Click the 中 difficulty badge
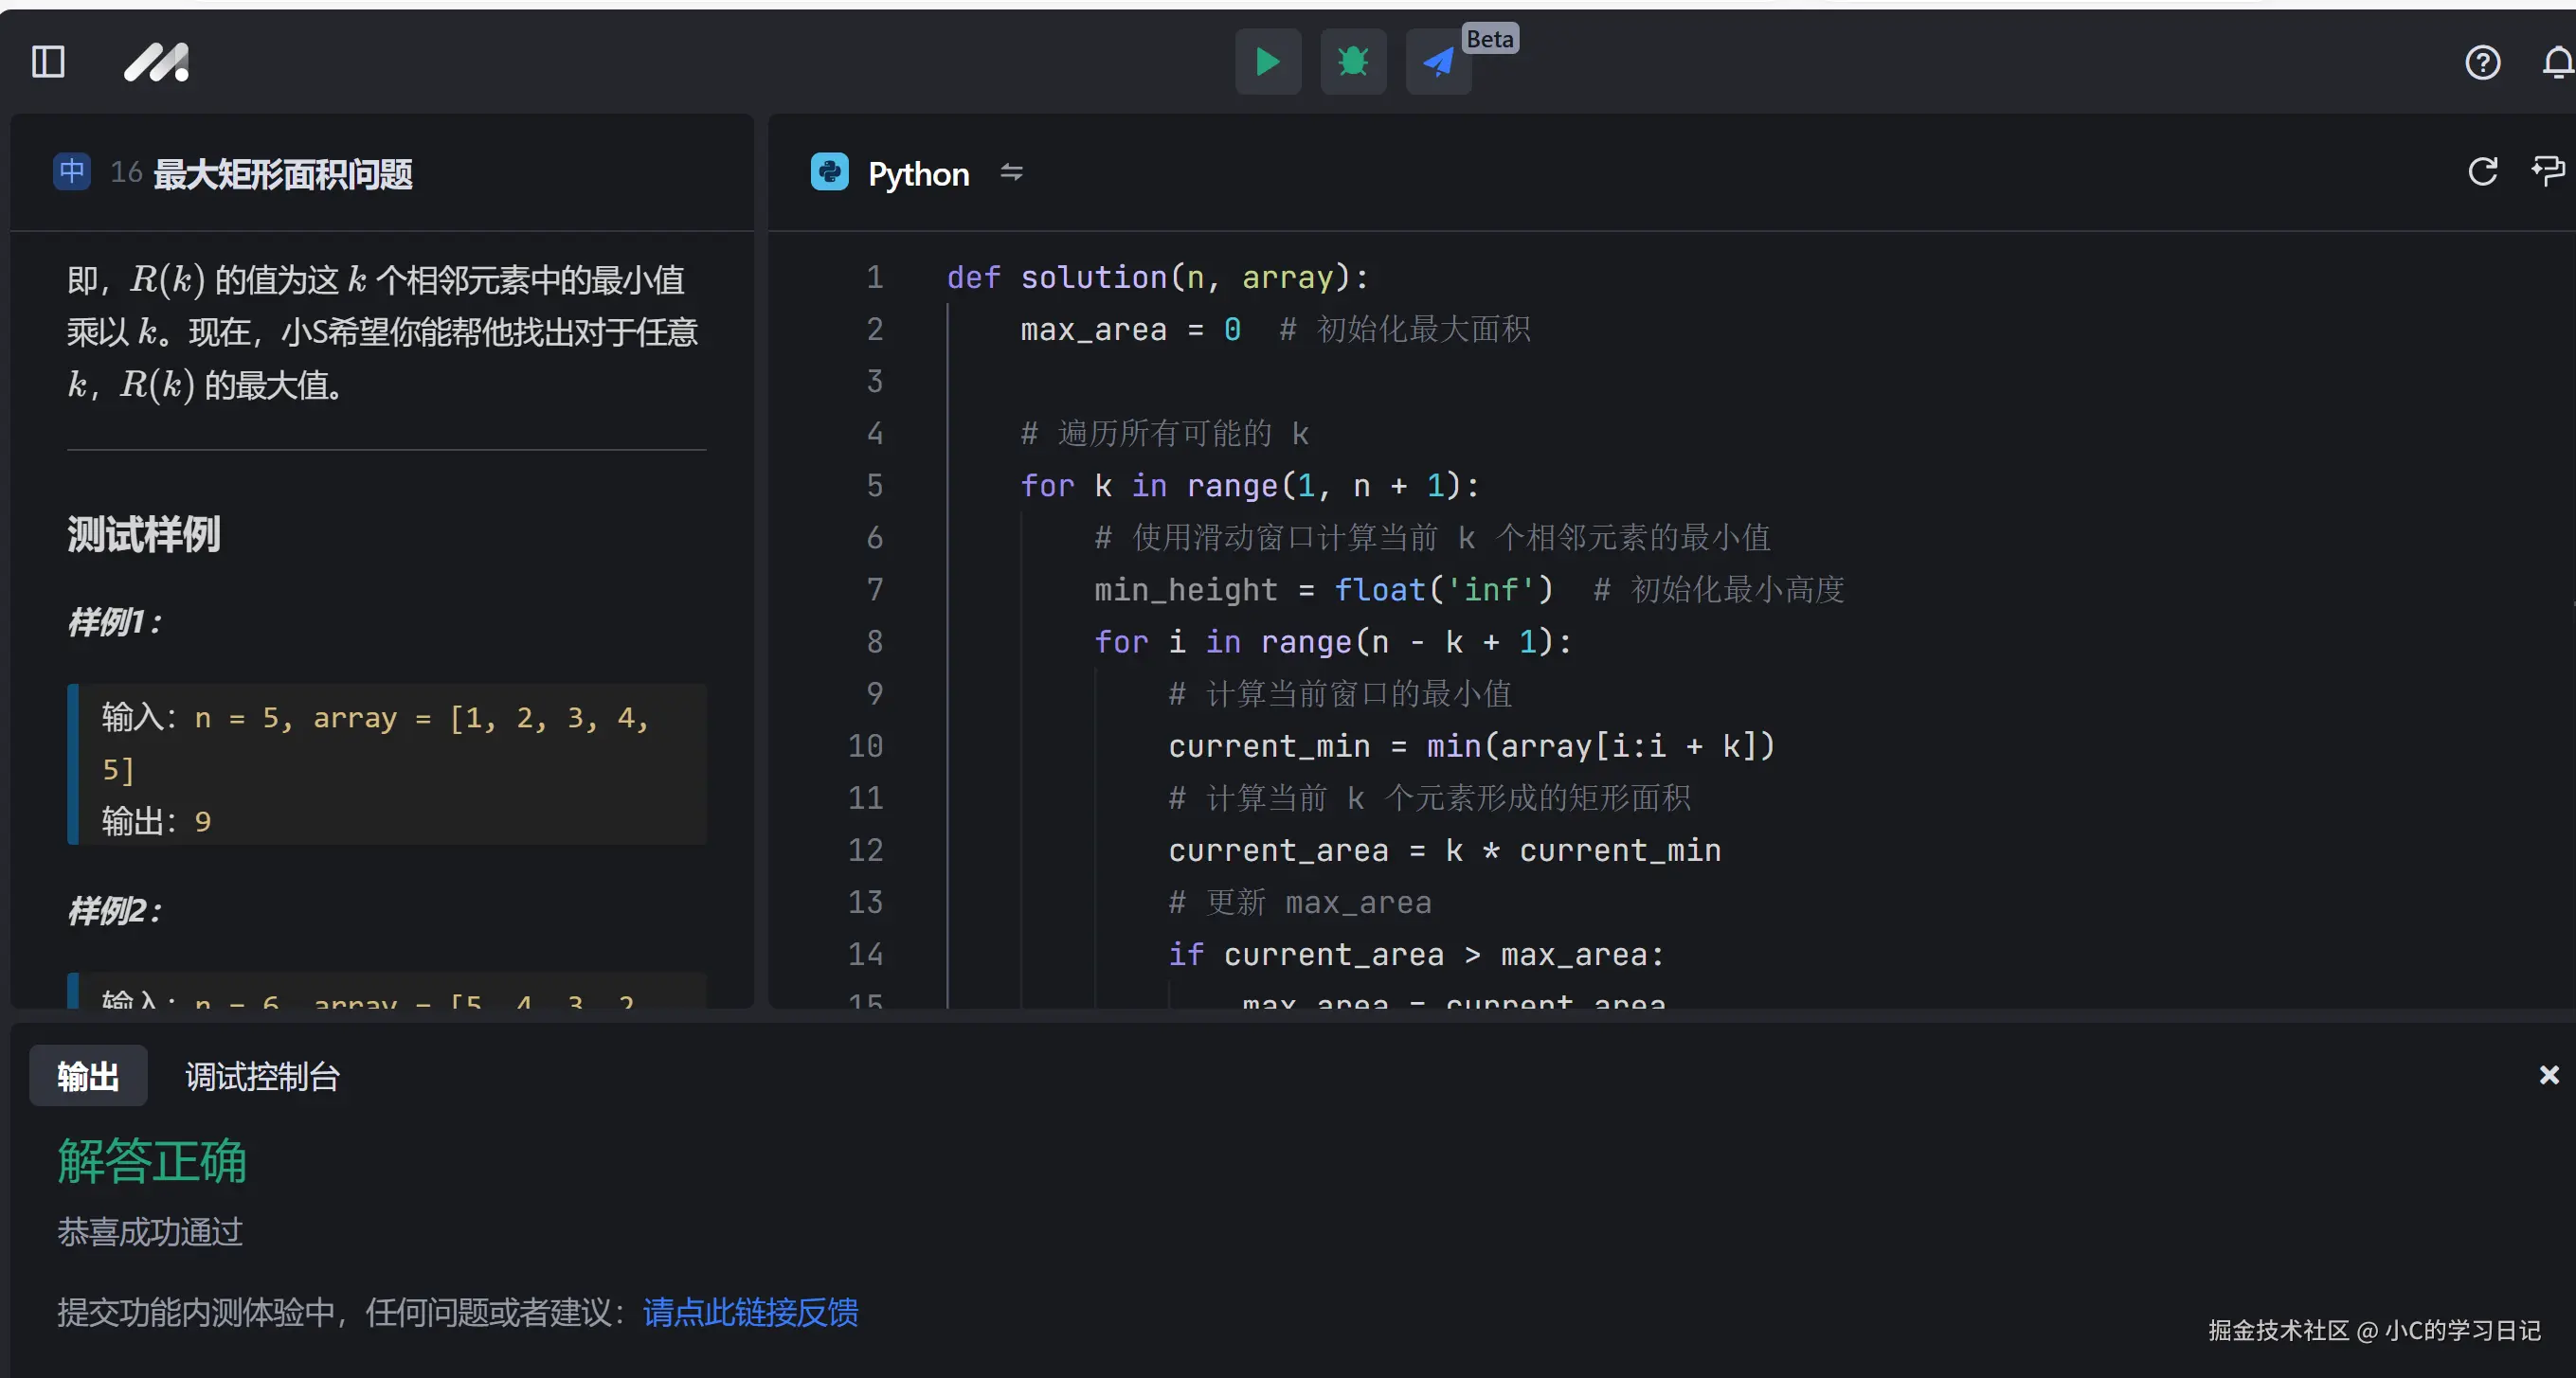This screenshot has width=2576, height=1378. click(x=72, y=172)
